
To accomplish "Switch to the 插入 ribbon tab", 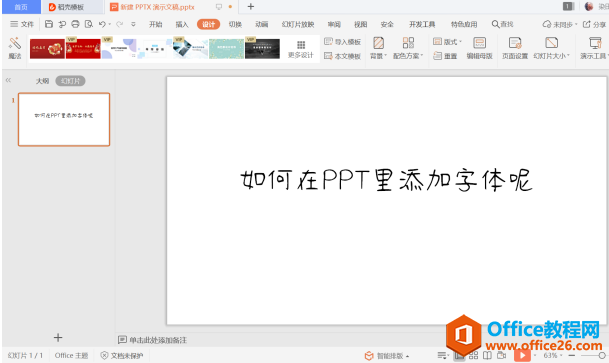I will 182,24.
